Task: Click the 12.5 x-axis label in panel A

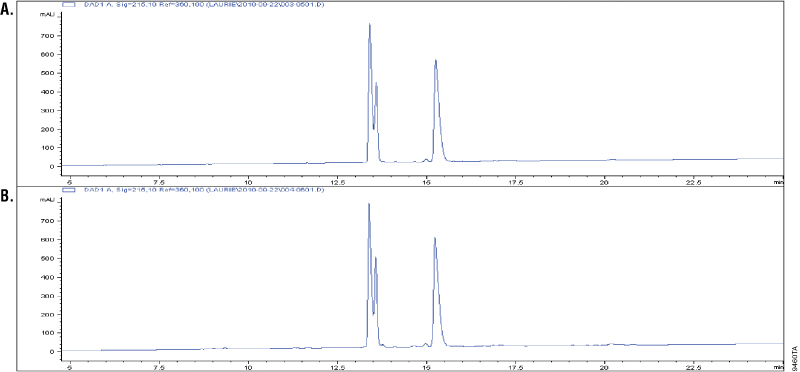Action: 337,181
